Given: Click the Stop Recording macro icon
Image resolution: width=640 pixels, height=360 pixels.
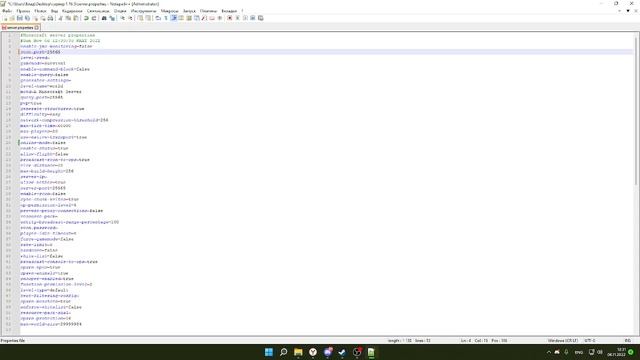Looking at the screenshot, I should click(x=238, y=18).
